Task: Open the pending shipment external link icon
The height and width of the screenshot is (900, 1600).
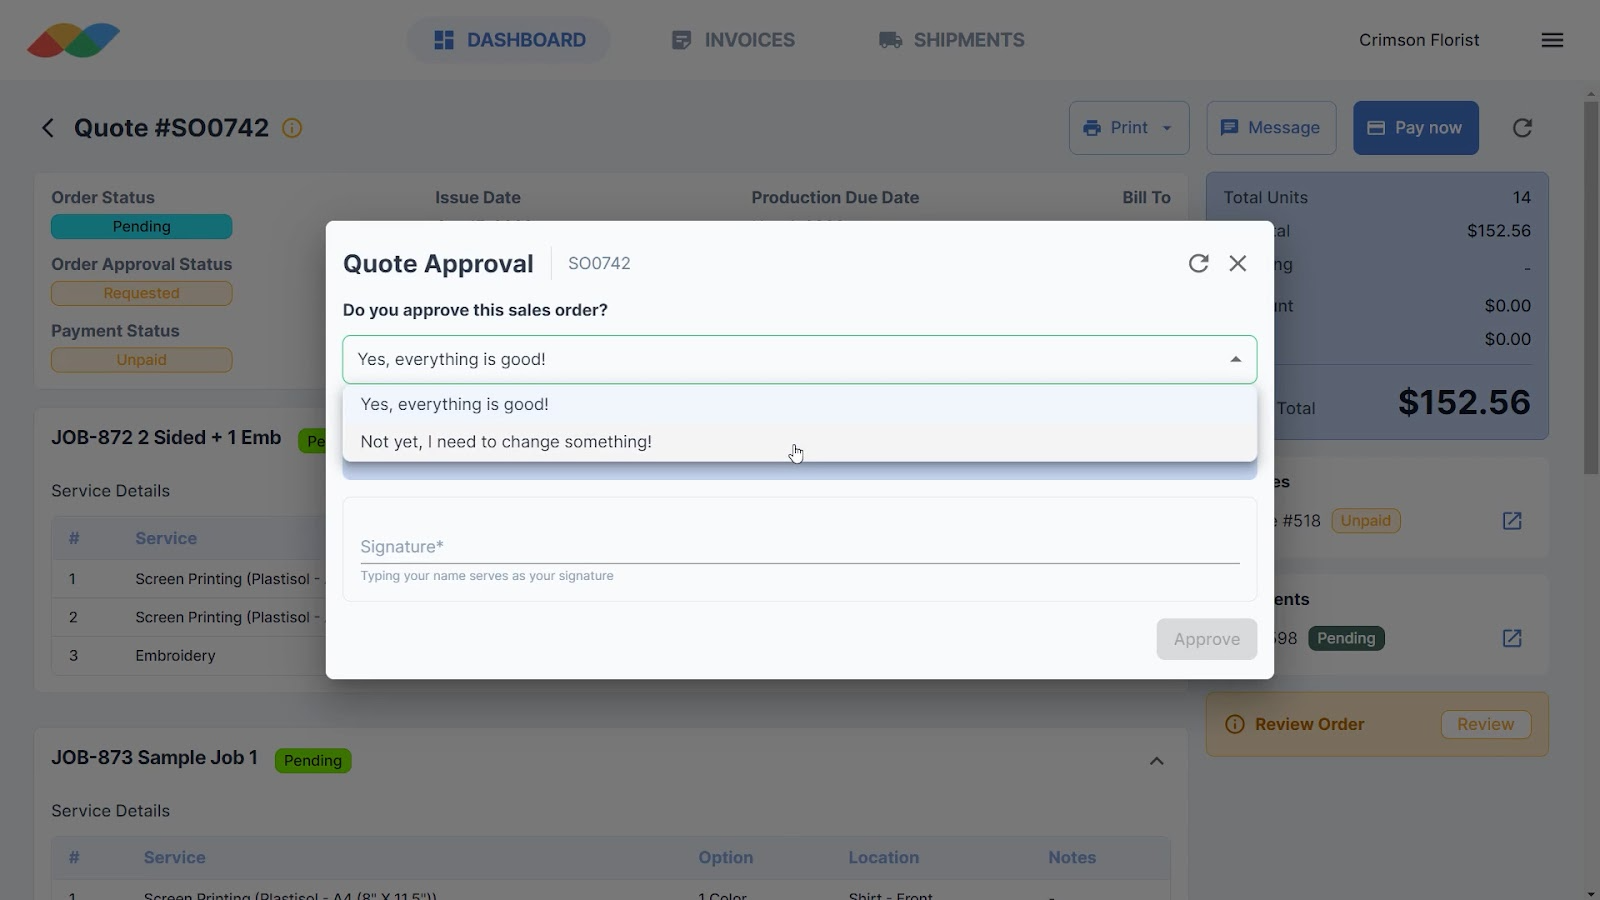Action: pos(1512,638)
